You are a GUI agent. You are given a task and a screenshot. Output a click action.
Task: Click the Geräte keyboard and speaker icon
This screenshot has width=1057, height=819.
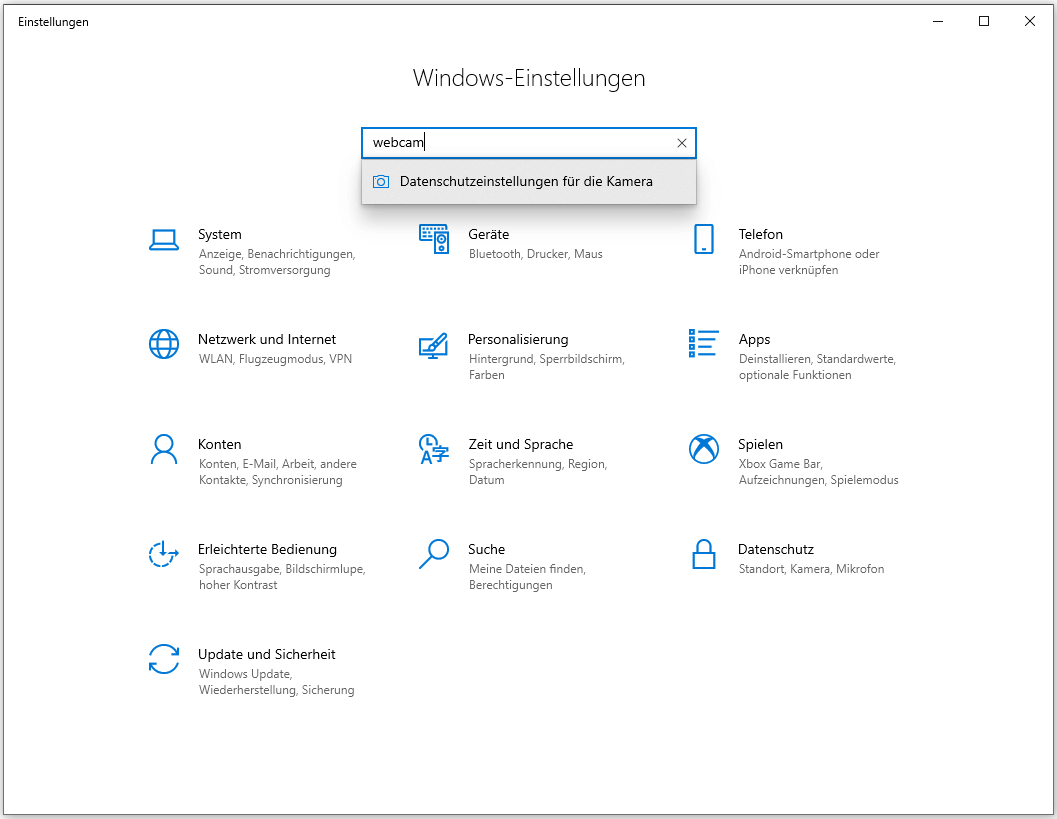[x=434, y=239]
